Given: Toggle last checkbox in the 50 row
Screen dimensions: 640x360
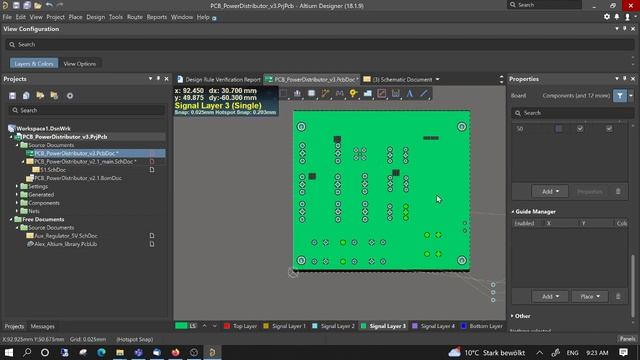Looking at the screenshot, I should point(609,129).
